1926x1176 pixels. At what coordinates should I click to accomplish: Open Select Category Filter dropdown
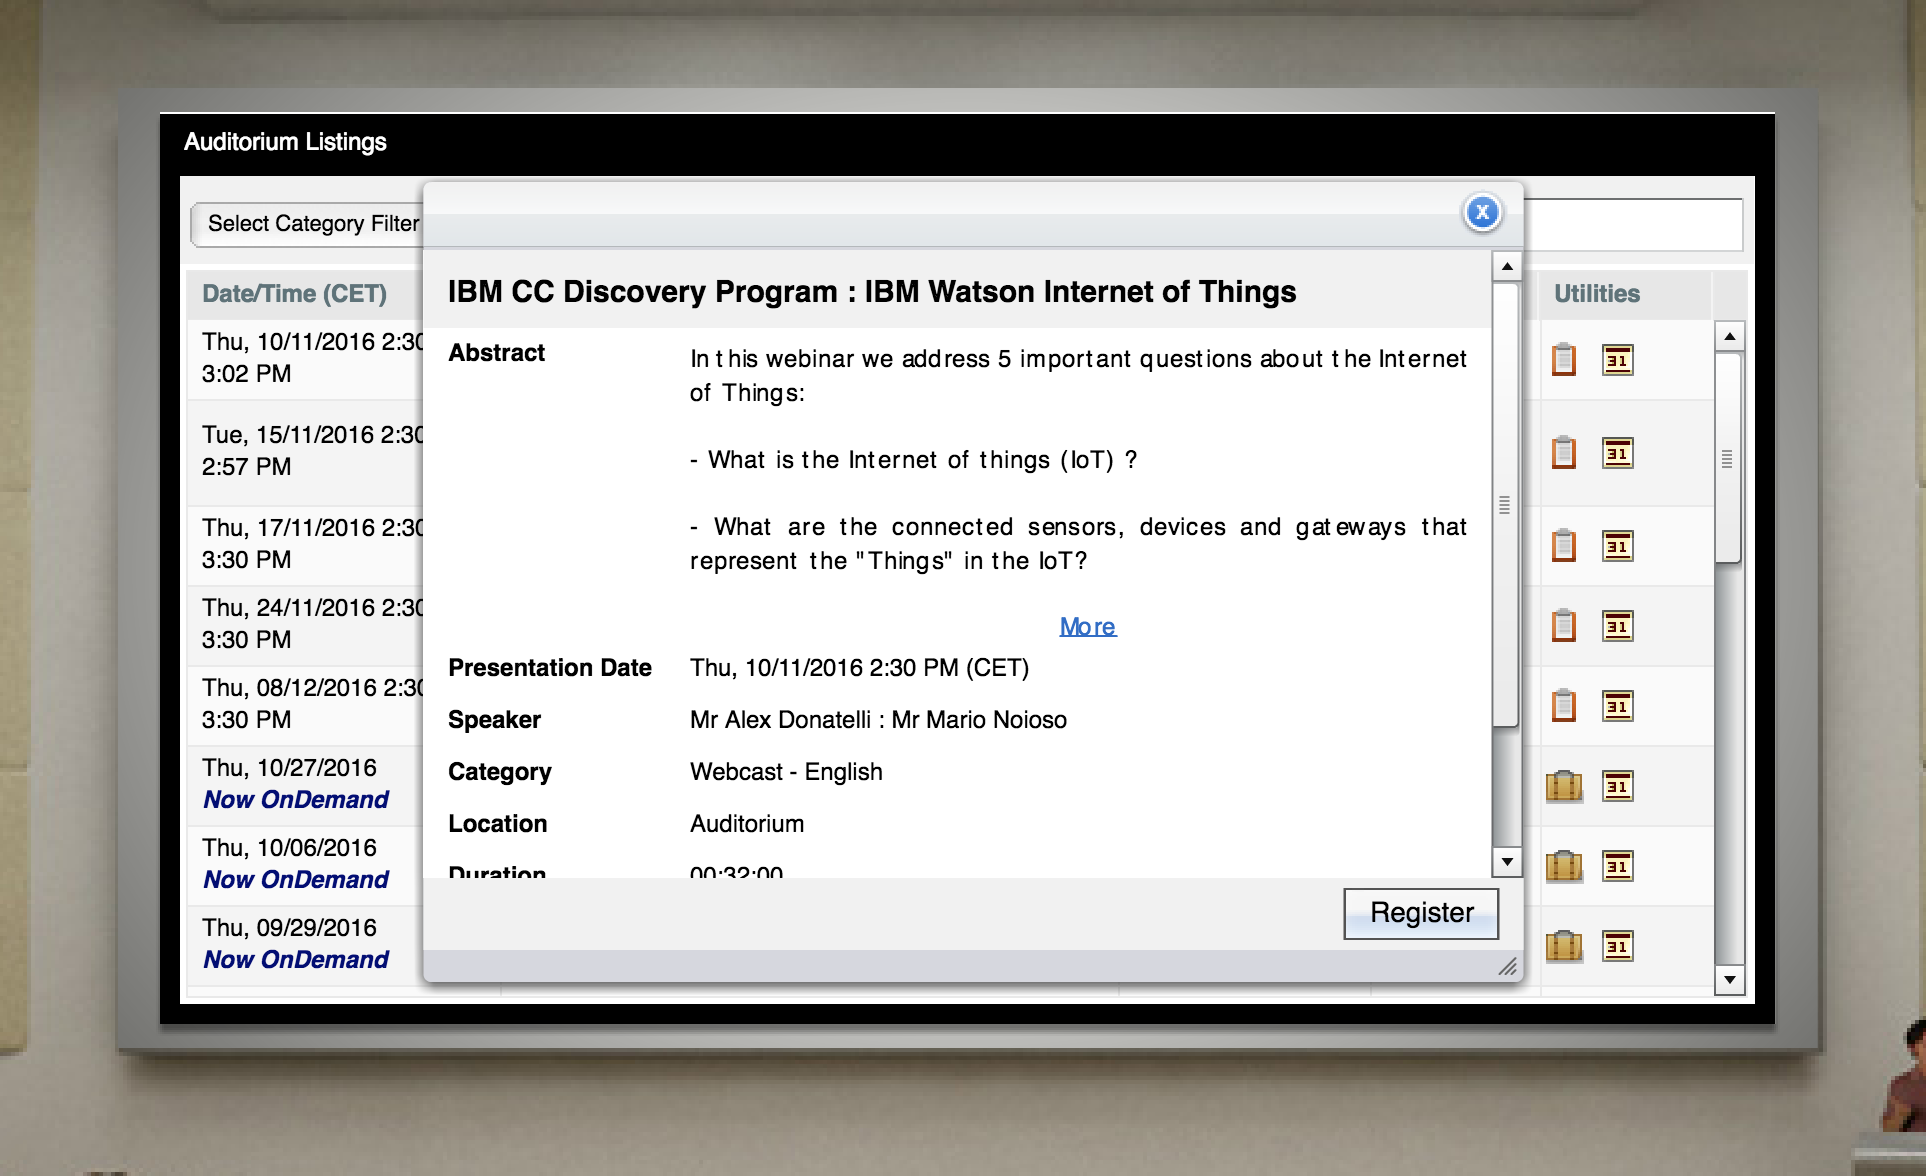click(x=307, y=224)
